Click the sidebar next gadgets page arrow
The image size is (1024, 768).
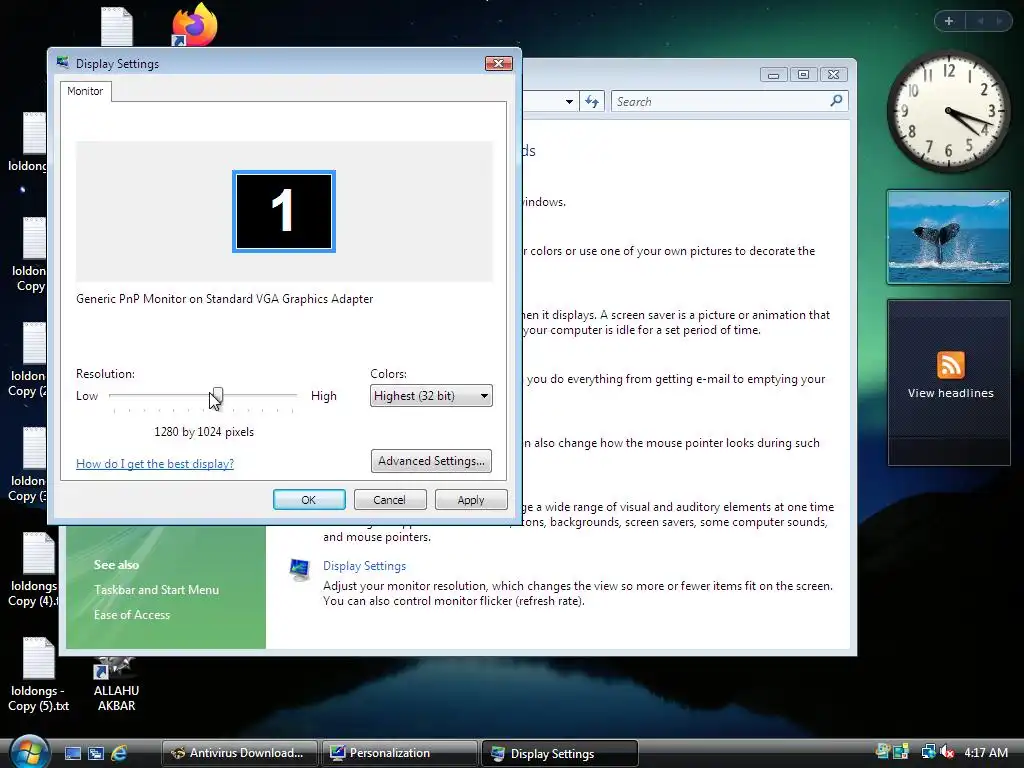[x=999, y=21]
